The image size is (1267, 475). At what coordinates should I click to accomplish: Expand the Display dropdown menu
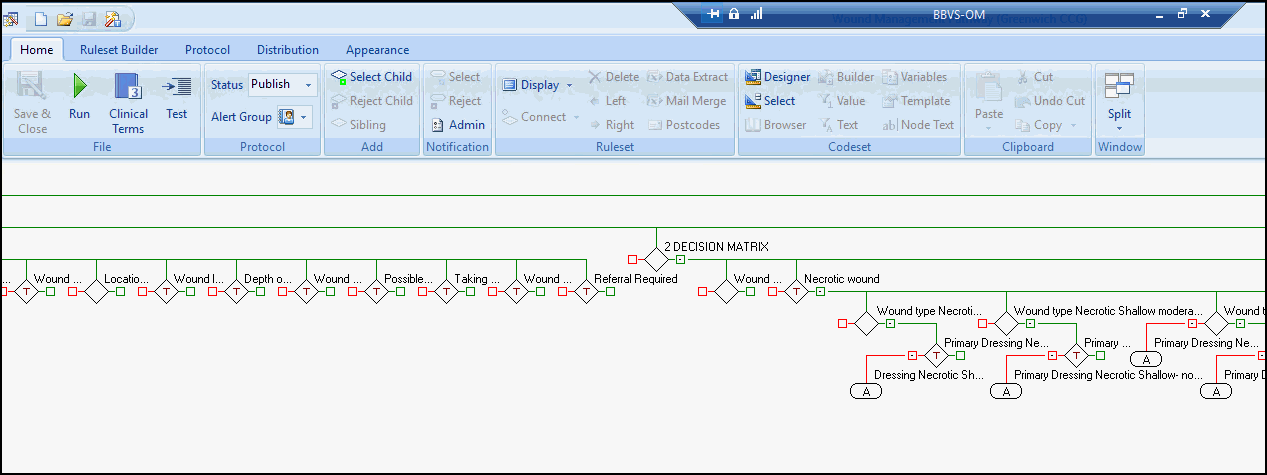click(x=569, y=85)
